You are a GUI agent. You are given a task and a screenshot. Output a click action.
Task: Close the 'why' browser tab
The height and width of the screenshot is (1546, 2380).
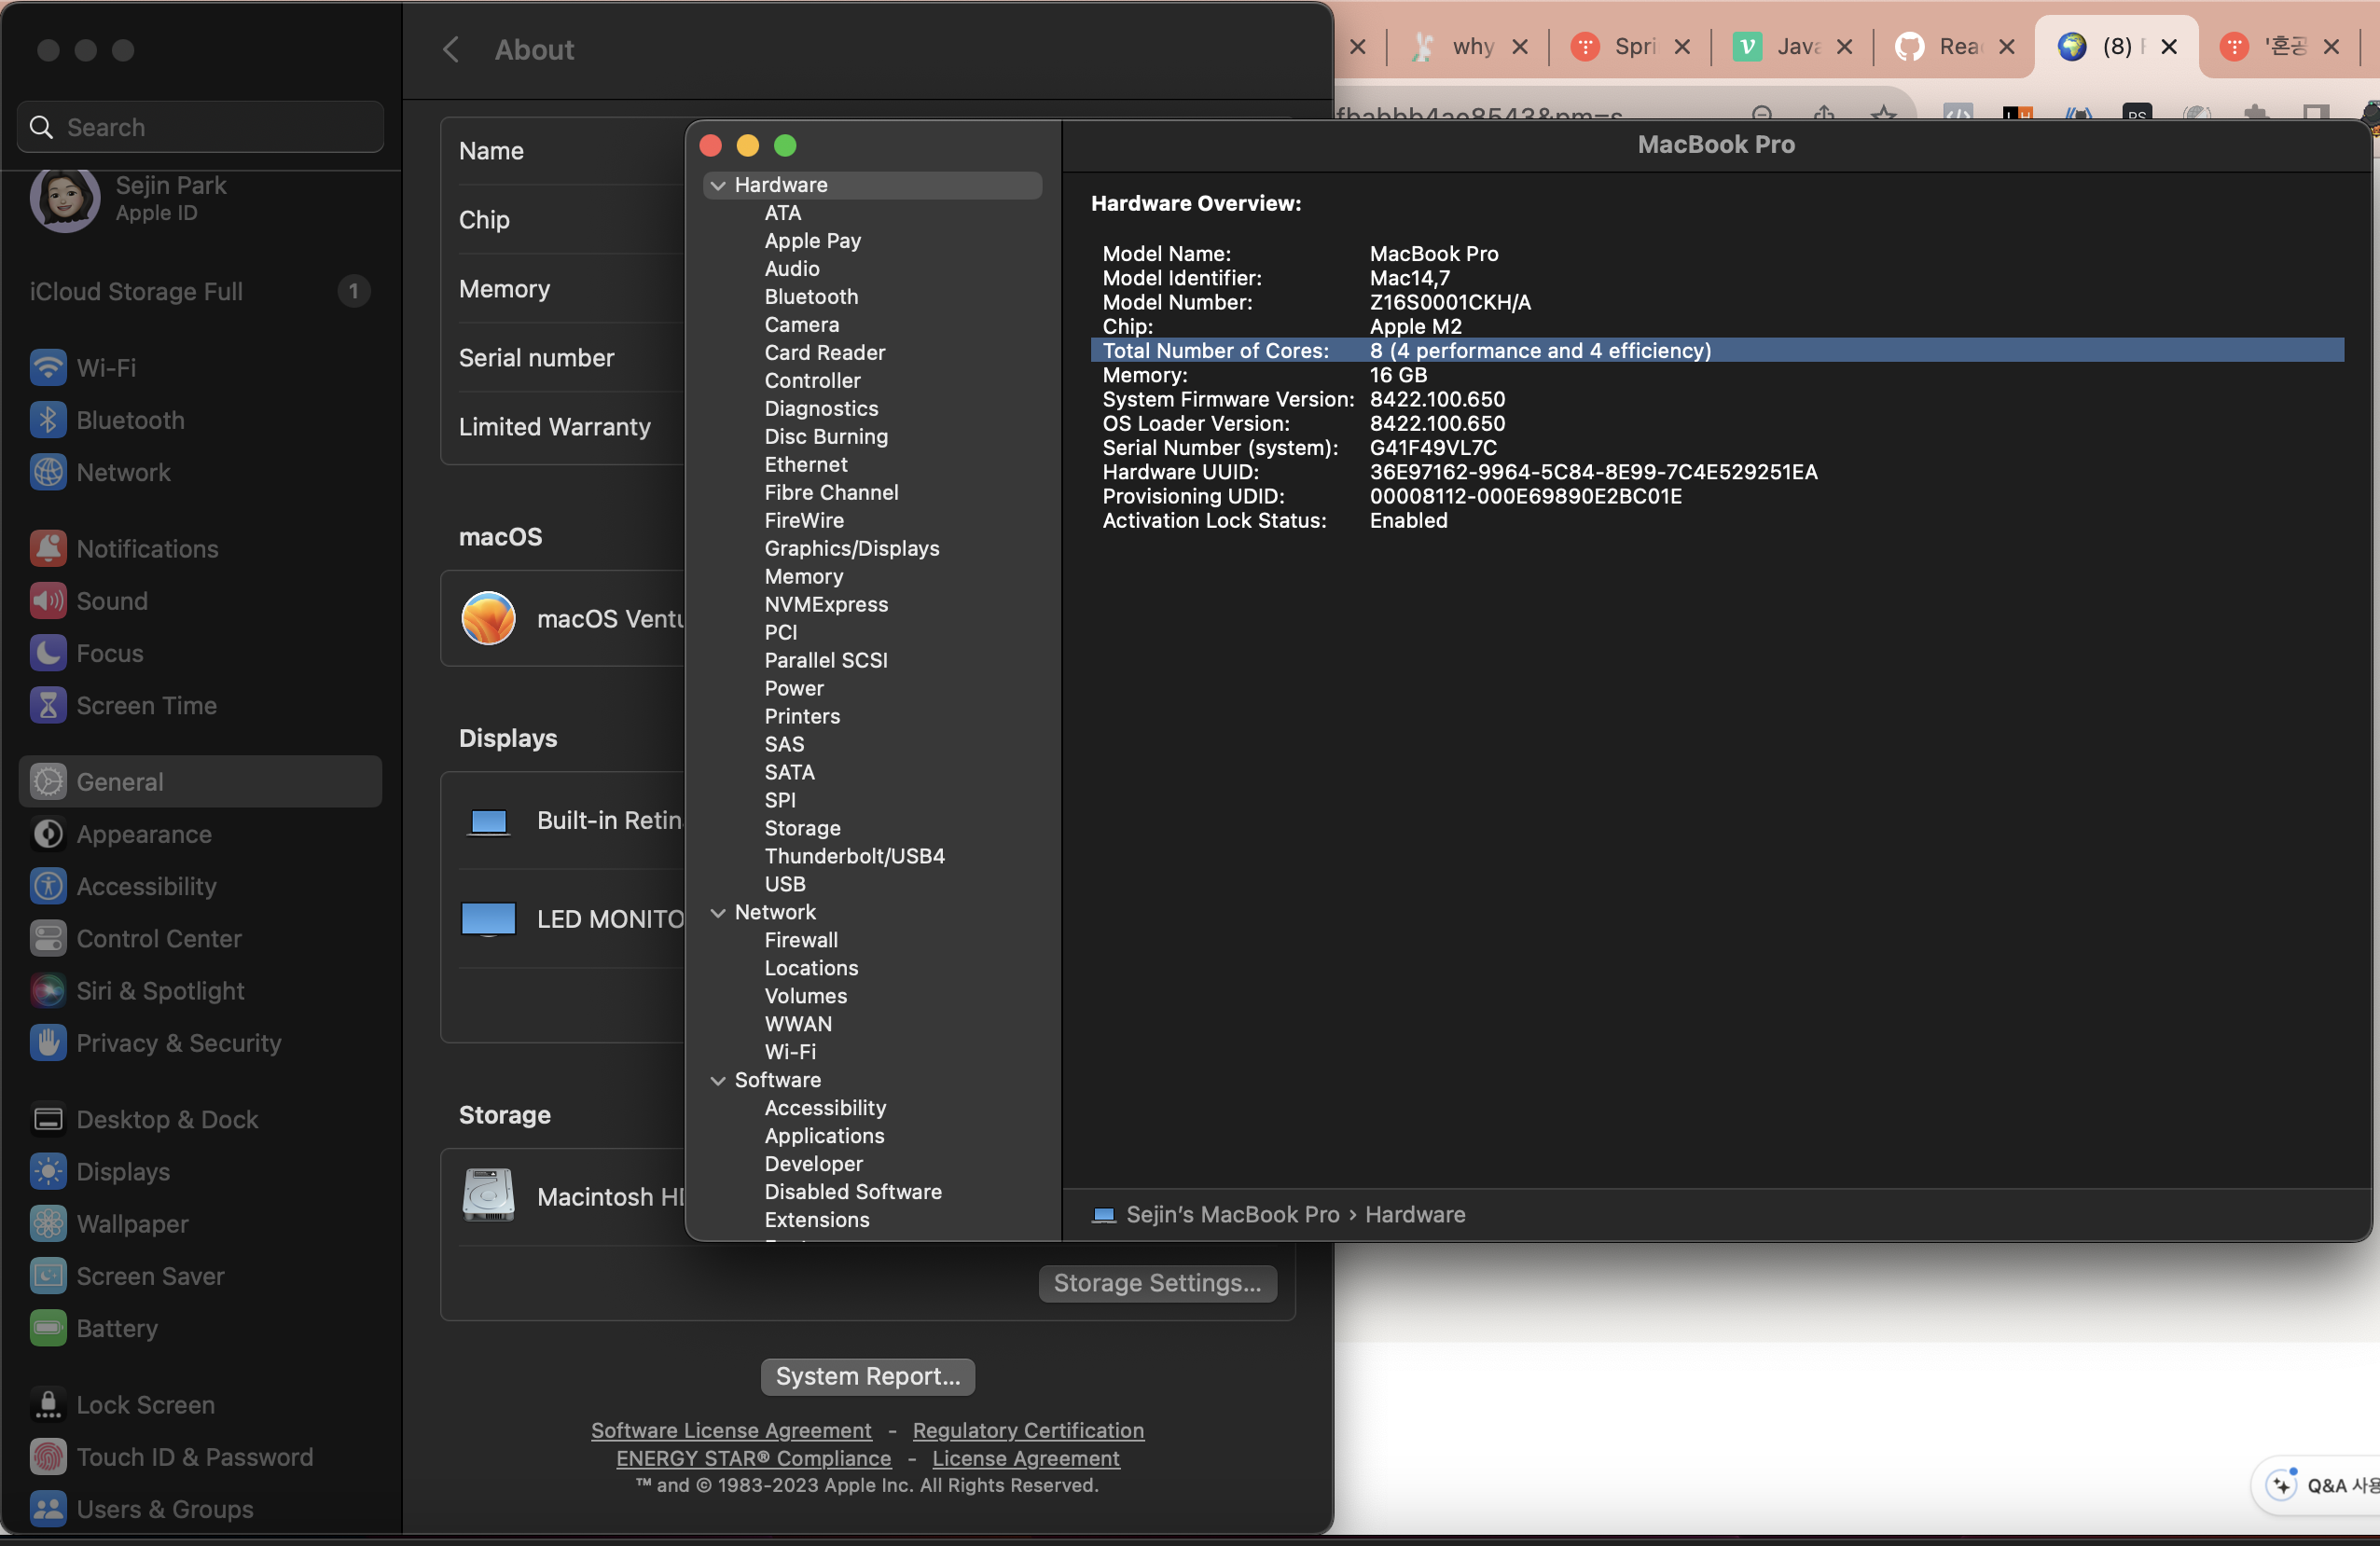[1520, 46]
